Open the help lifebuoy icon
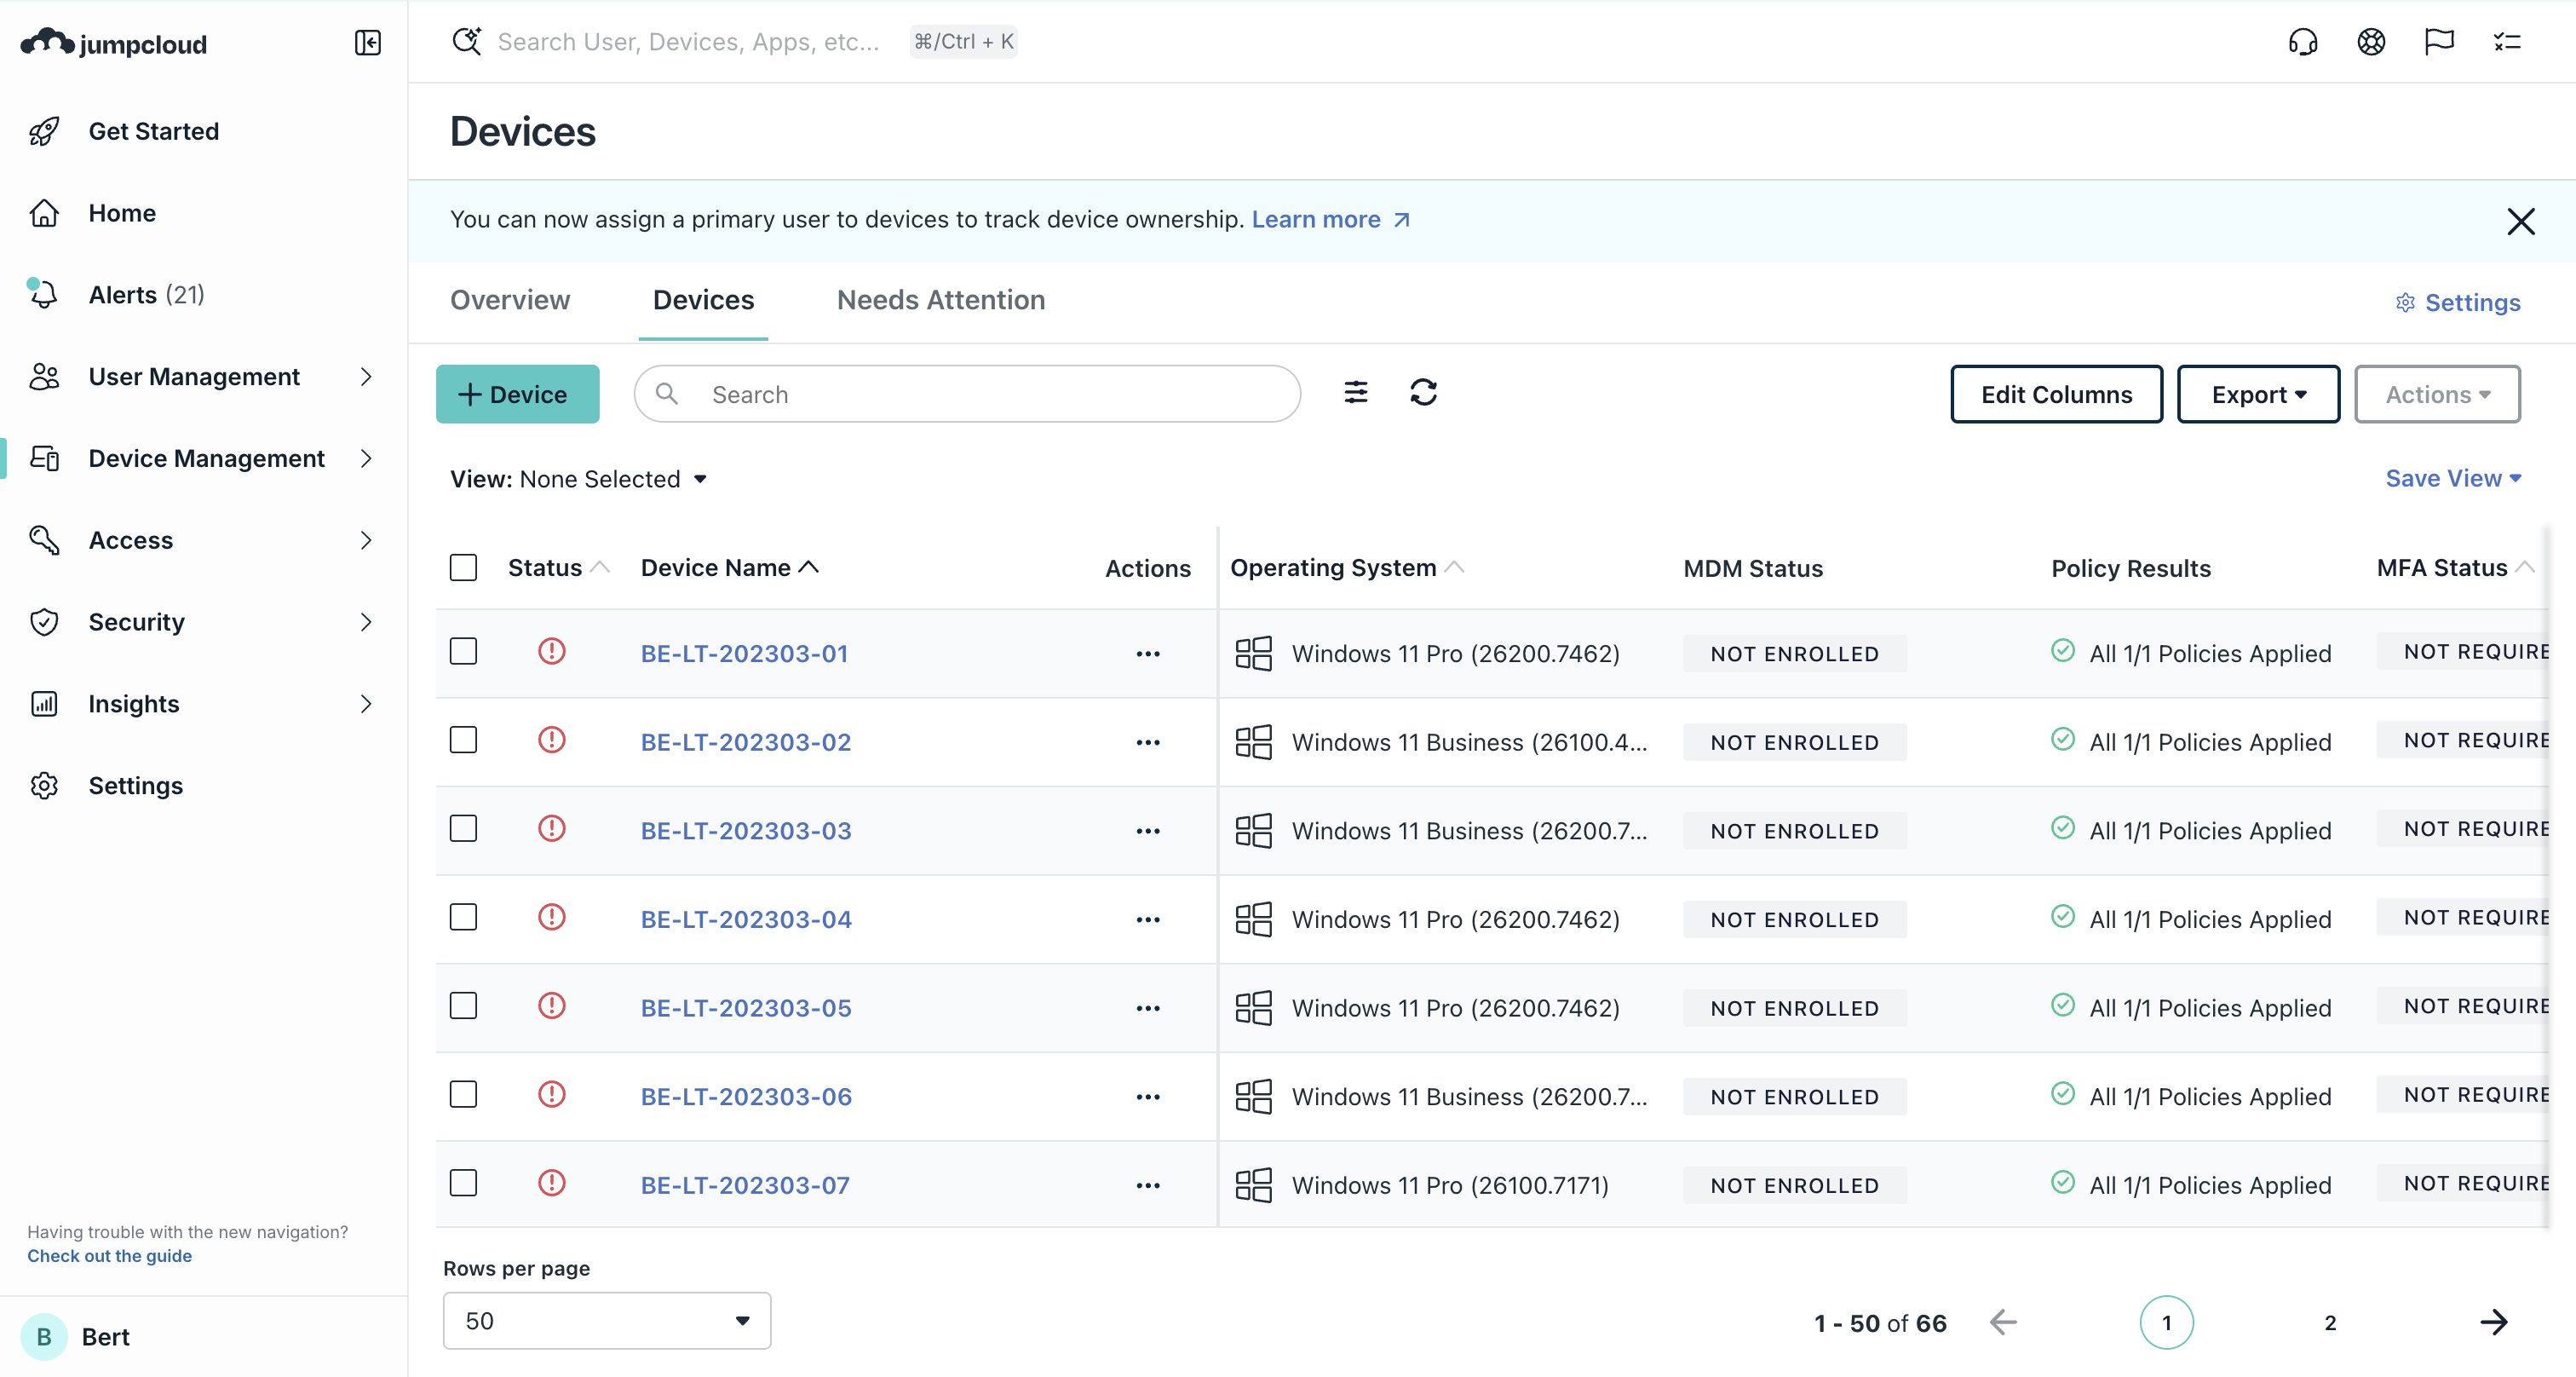This screenshot has height=1377, width=2576. tap(2370, 42)
